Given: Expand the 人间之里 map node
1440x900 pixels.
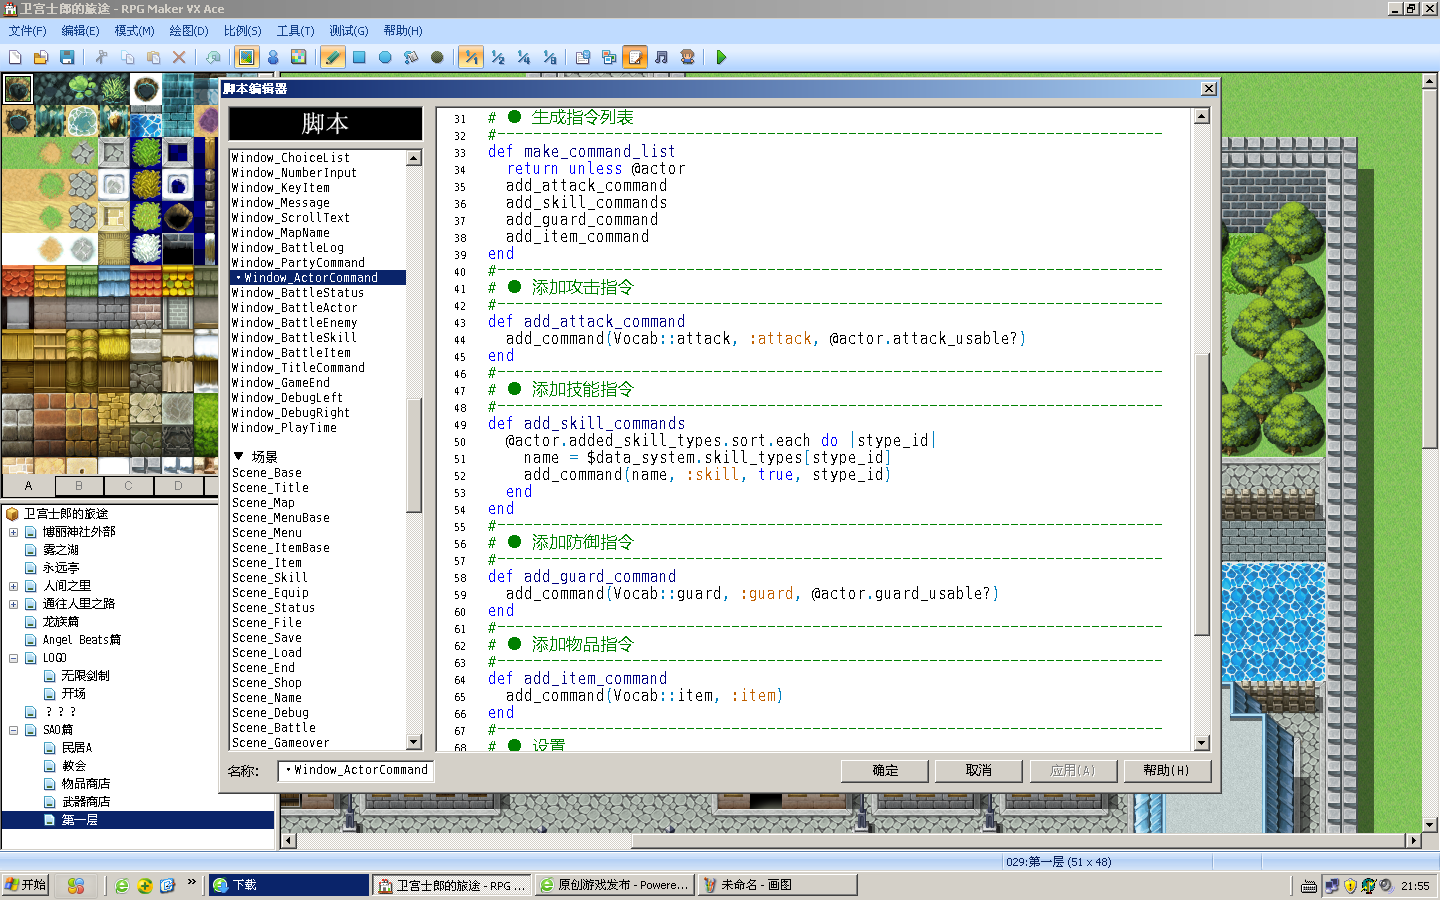Looking at the screenshot, I should click(x=13, y=586).
